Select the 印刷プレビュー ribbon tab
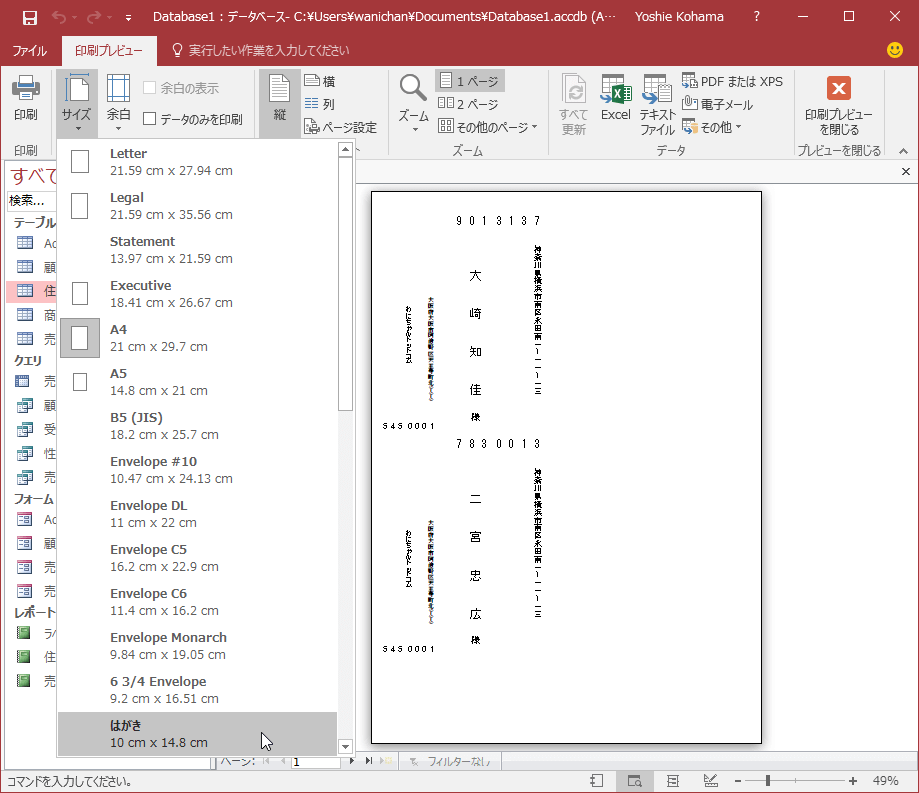 (109, 51)
